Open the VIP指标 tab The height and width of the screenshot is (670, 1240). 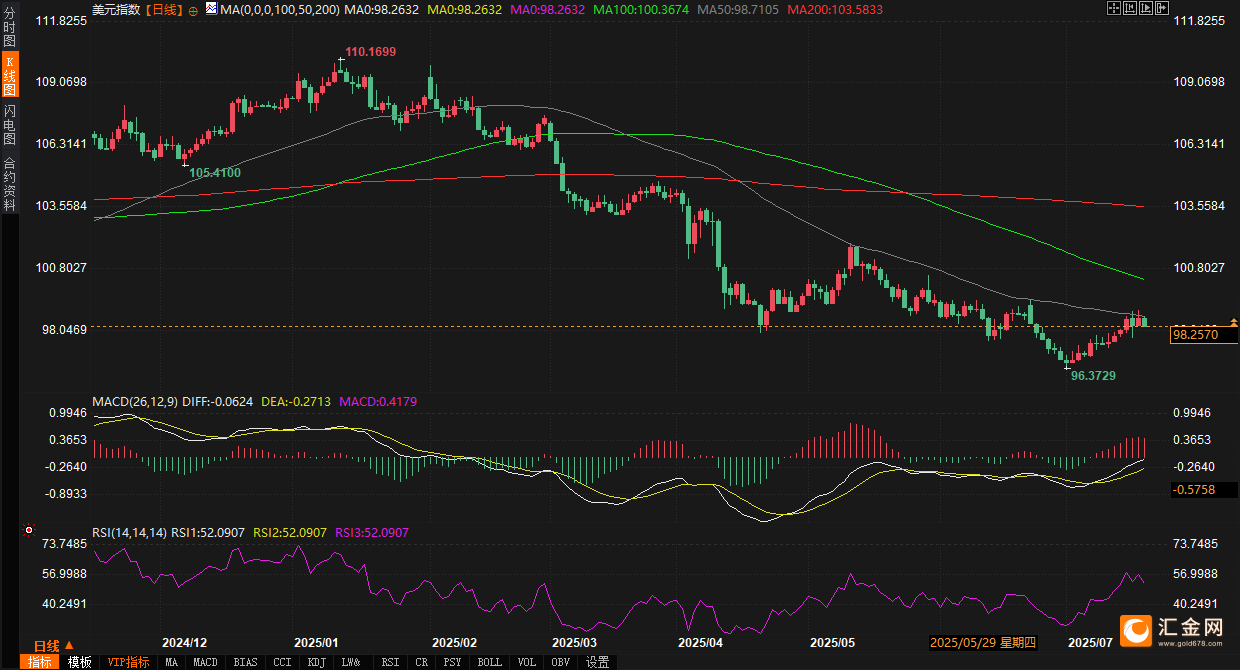pyautogui.click(x=129, y=662)
